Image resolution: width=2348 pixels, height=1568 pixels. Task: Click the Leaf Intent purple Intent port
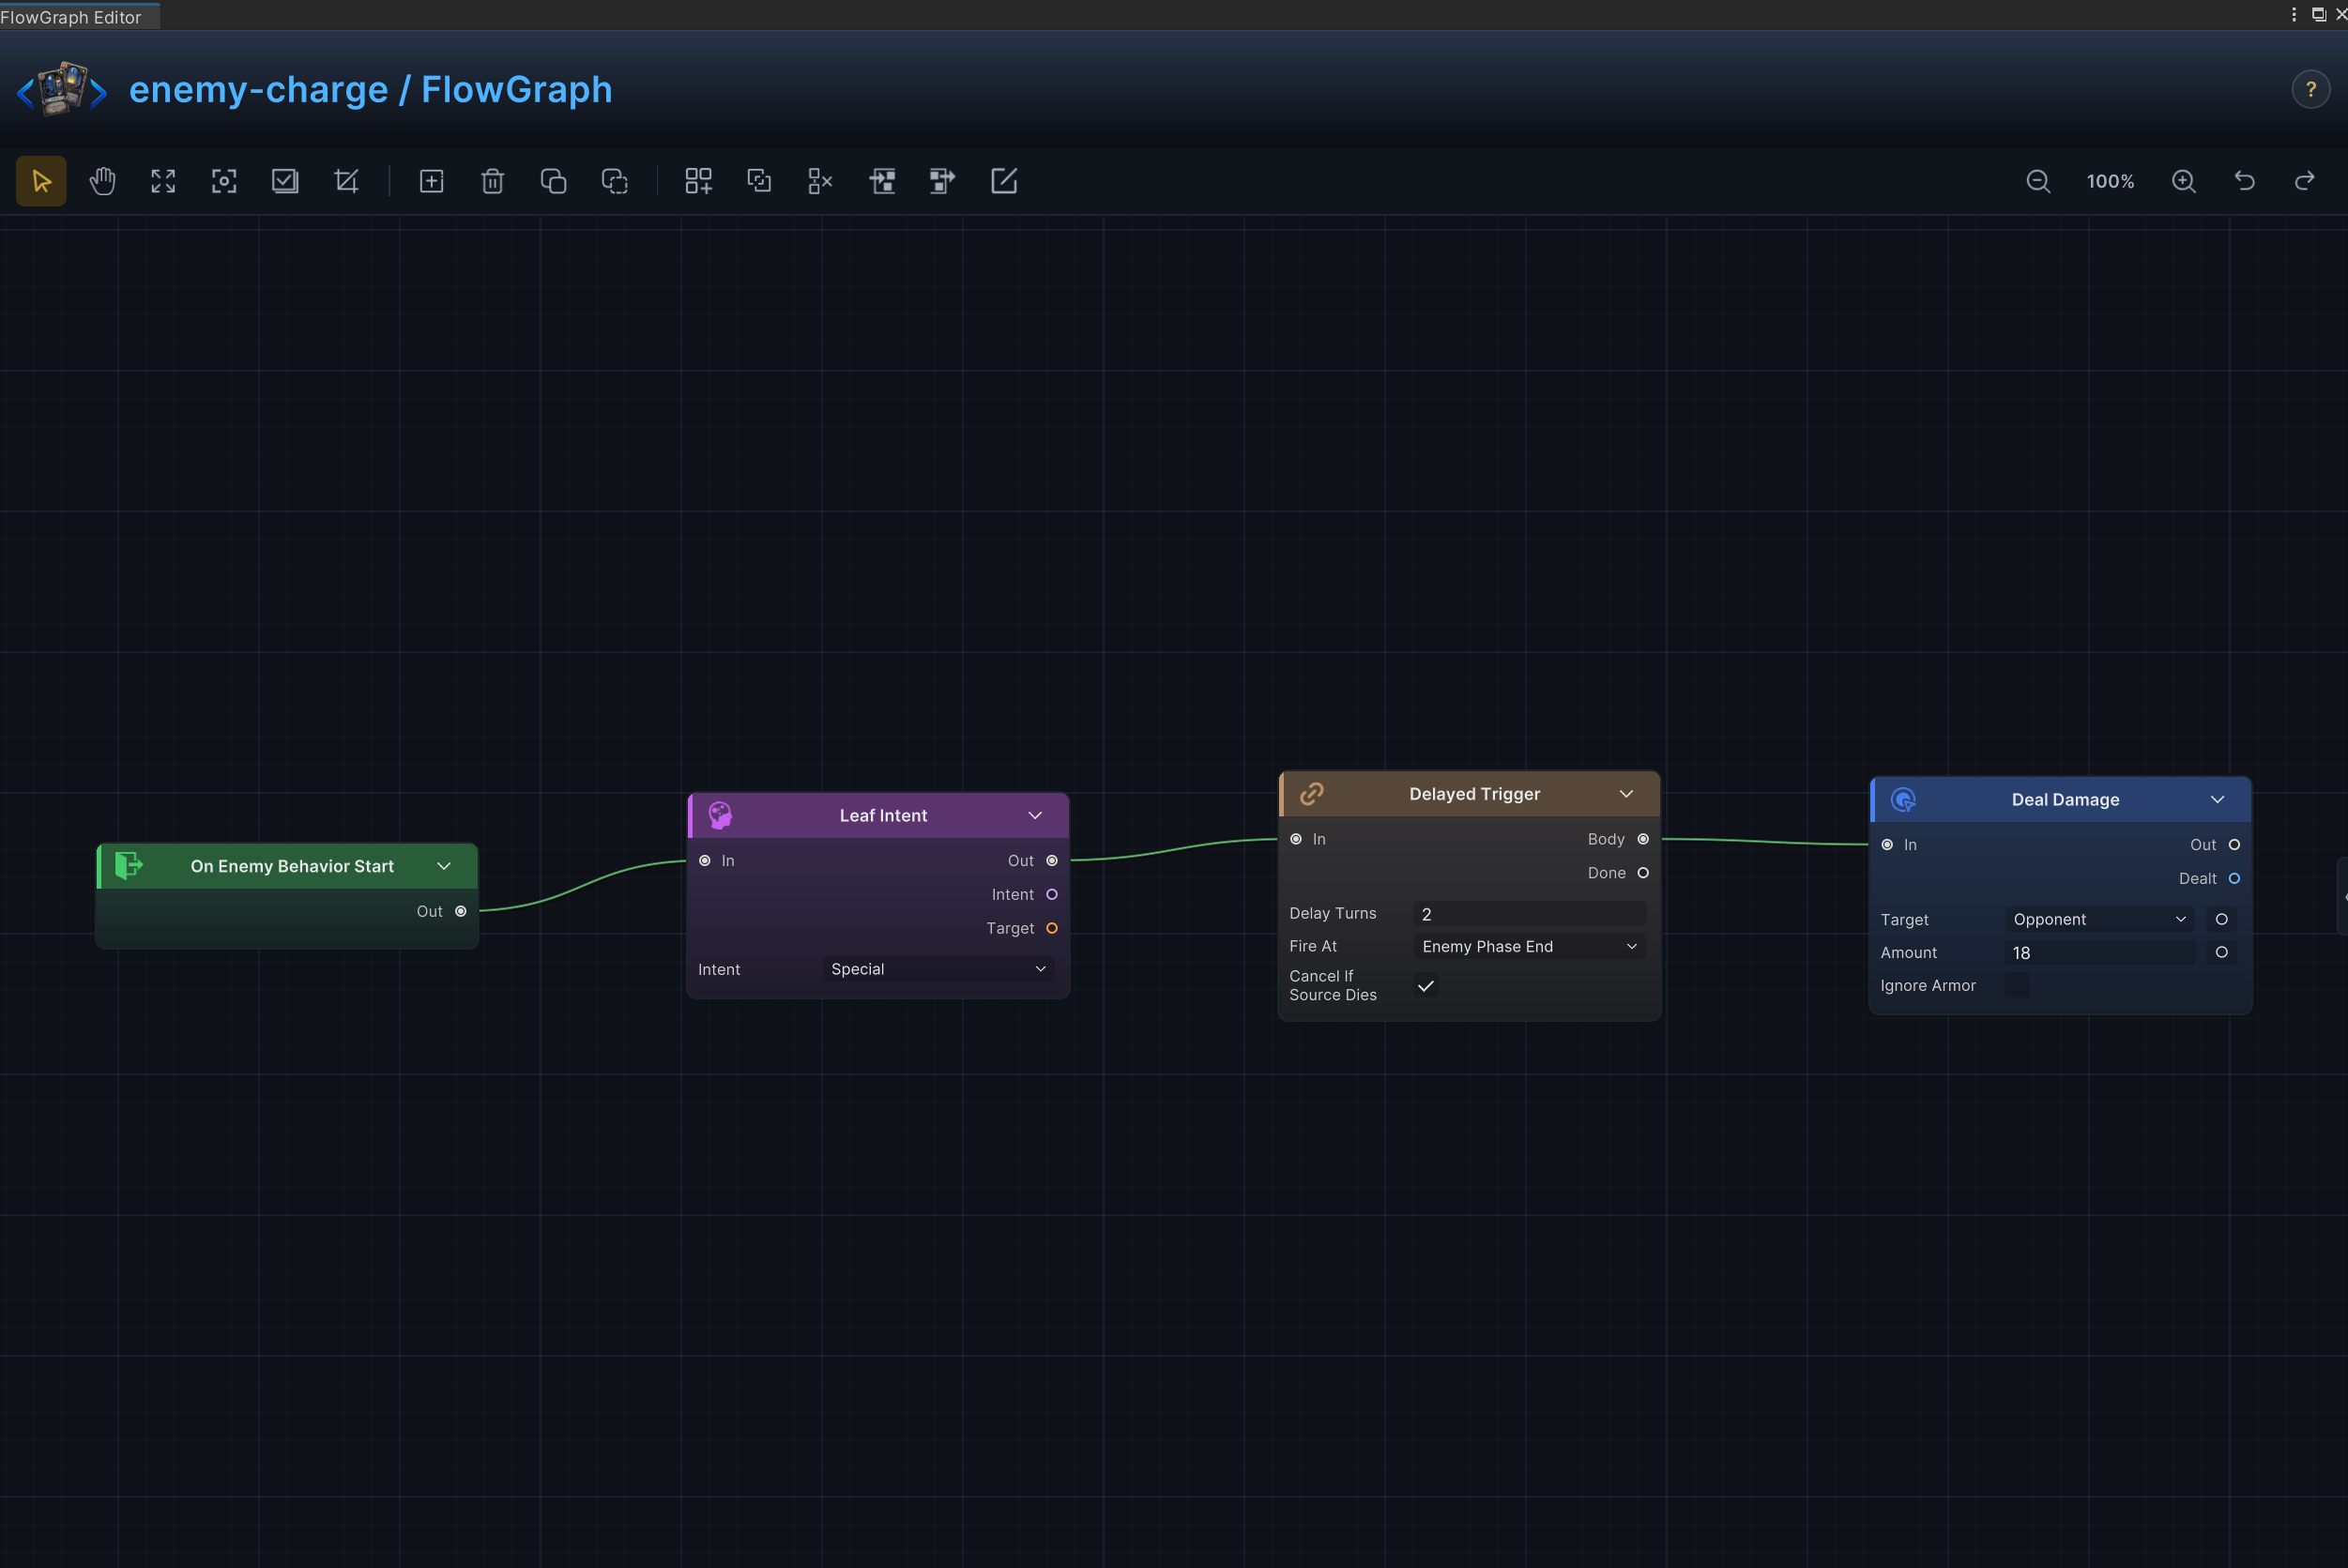click(1052, 894)
